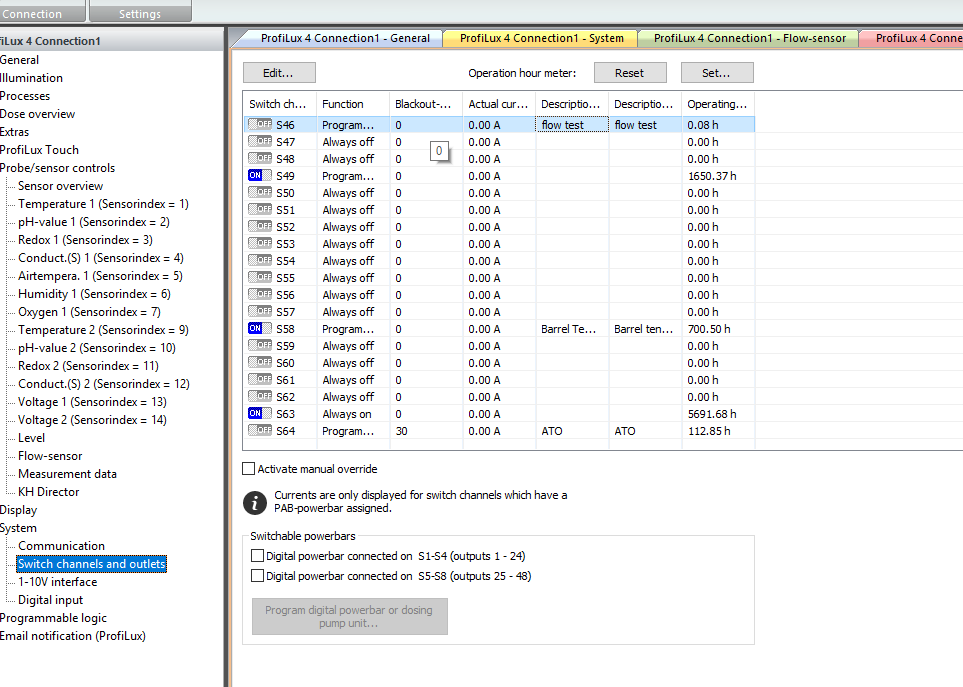Select Illumination in the tree
963x687 pixels.
[31, 78]
